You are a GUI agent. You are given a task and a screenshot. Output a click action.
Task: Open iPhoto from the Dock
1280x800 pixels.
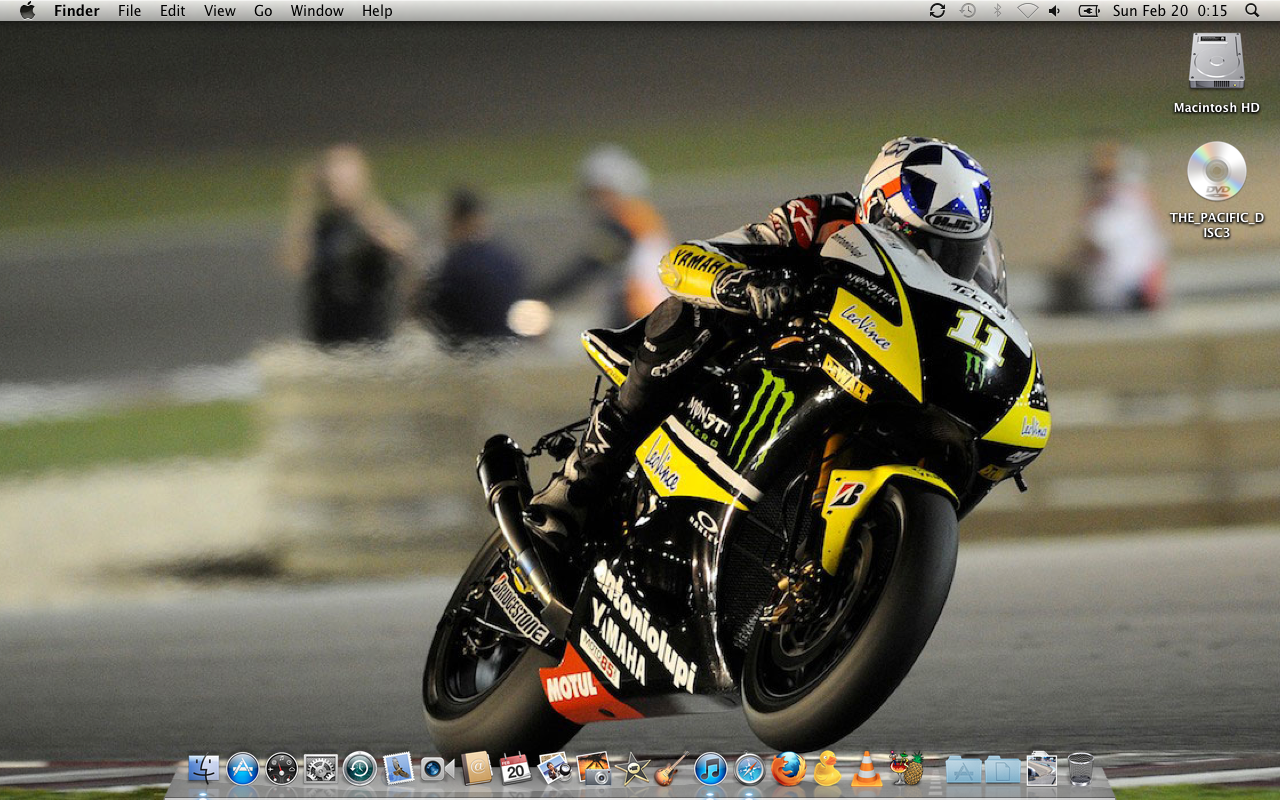(593, 768)
